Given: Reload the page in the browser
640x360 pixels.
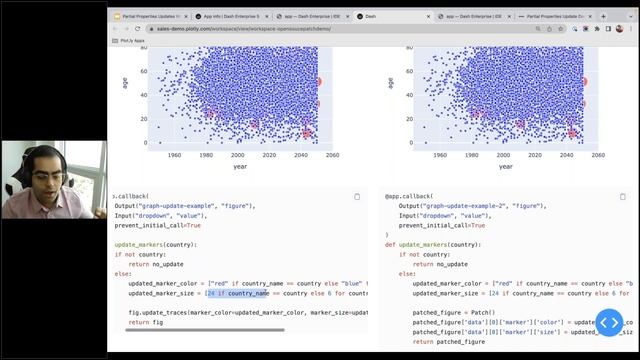Looking at the screenshot, I should [x=138, y=29].
